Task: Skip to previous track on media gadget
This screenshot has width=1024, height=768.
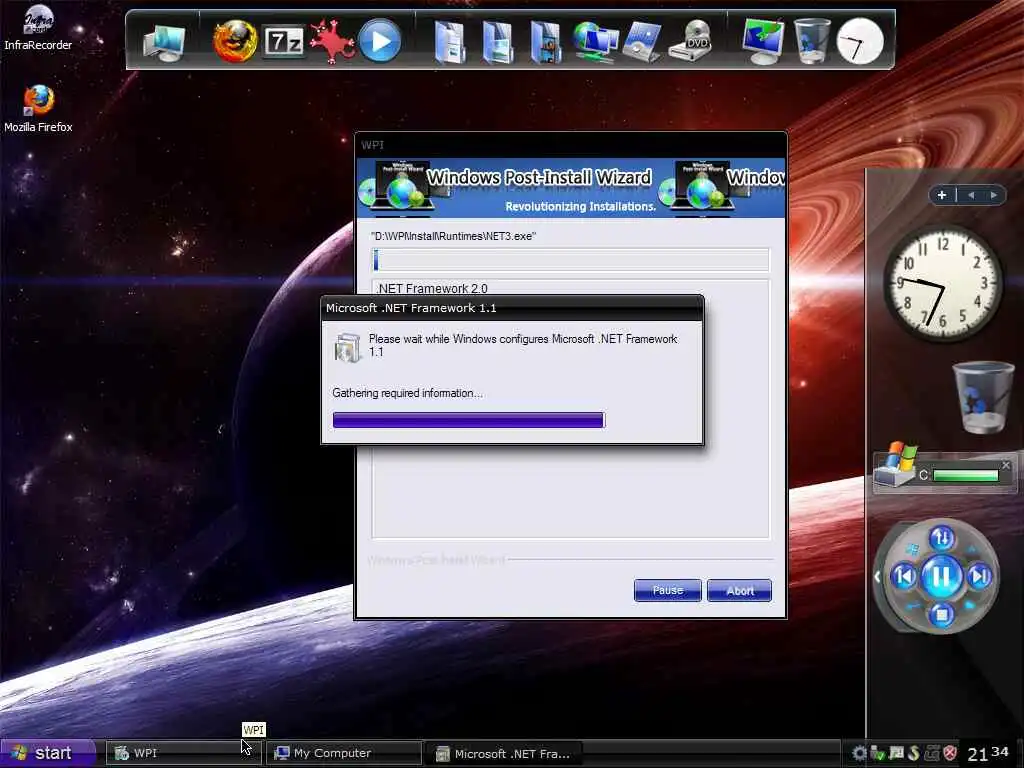Action: tap(904, 576)
